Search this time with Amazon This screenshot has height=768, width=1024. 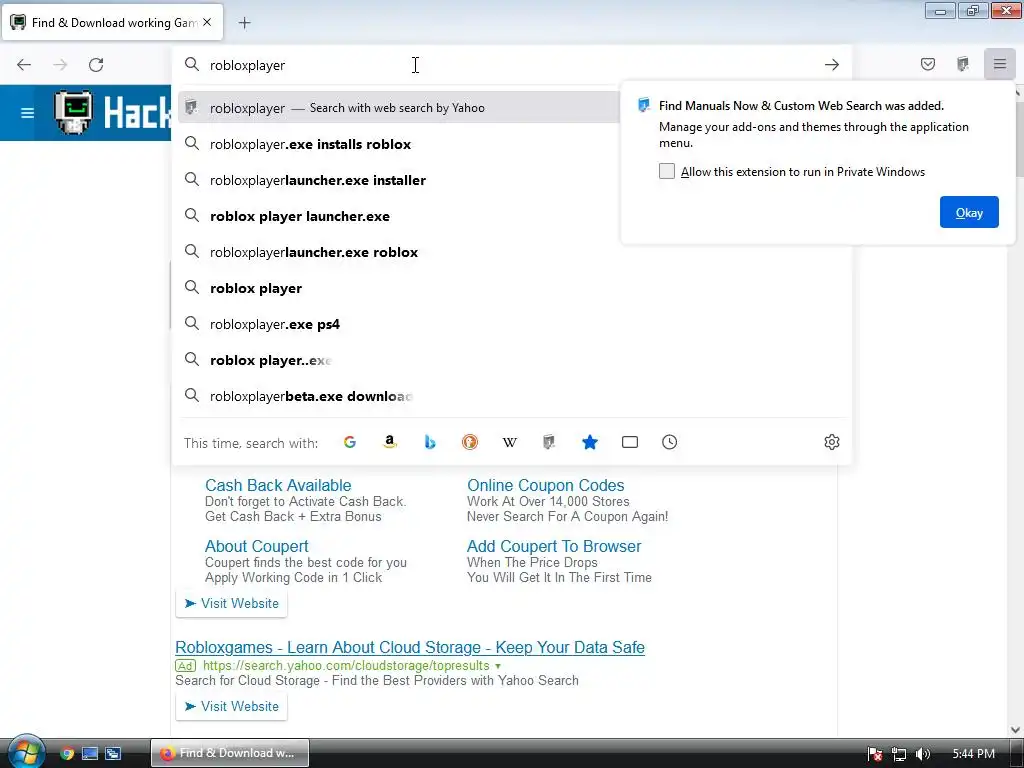pos(390,442)
